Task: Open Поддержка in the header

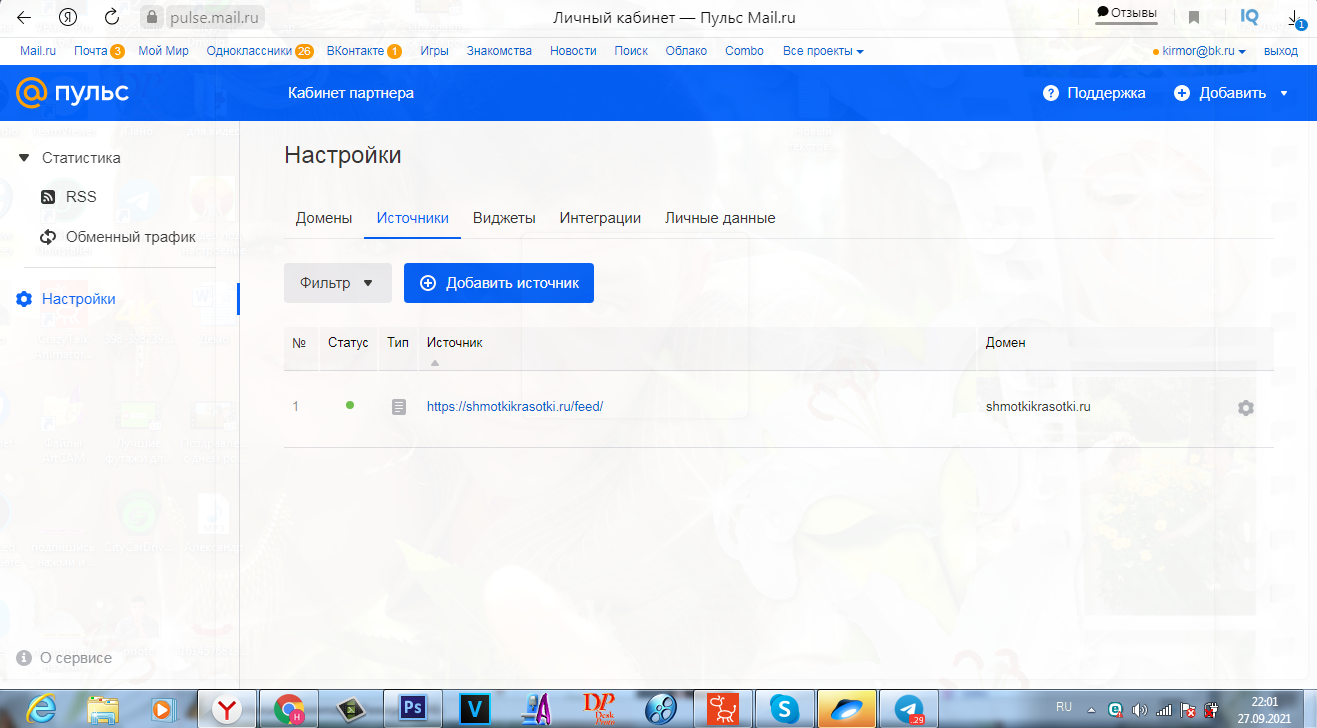Action: [x=1106, y=93]
